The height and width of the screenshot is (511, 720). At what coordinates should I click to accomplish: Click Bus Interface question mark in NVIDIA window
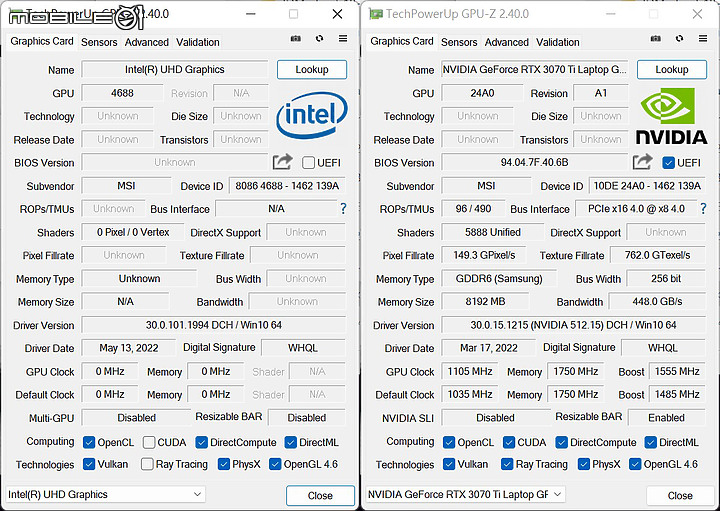703,208
